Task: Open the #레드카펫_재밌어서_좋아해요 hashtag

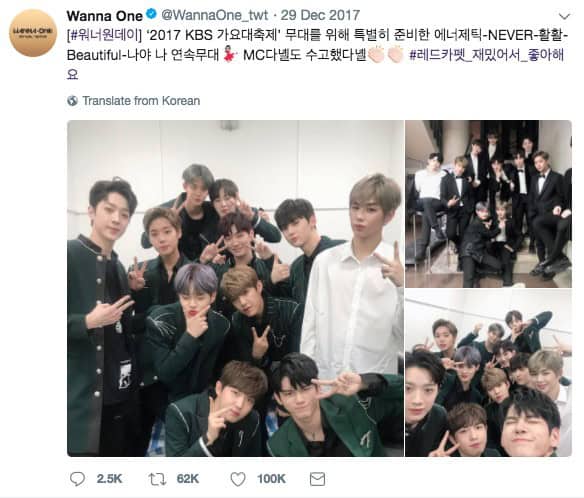Action: pyautogui.click(x=486, y=55)
